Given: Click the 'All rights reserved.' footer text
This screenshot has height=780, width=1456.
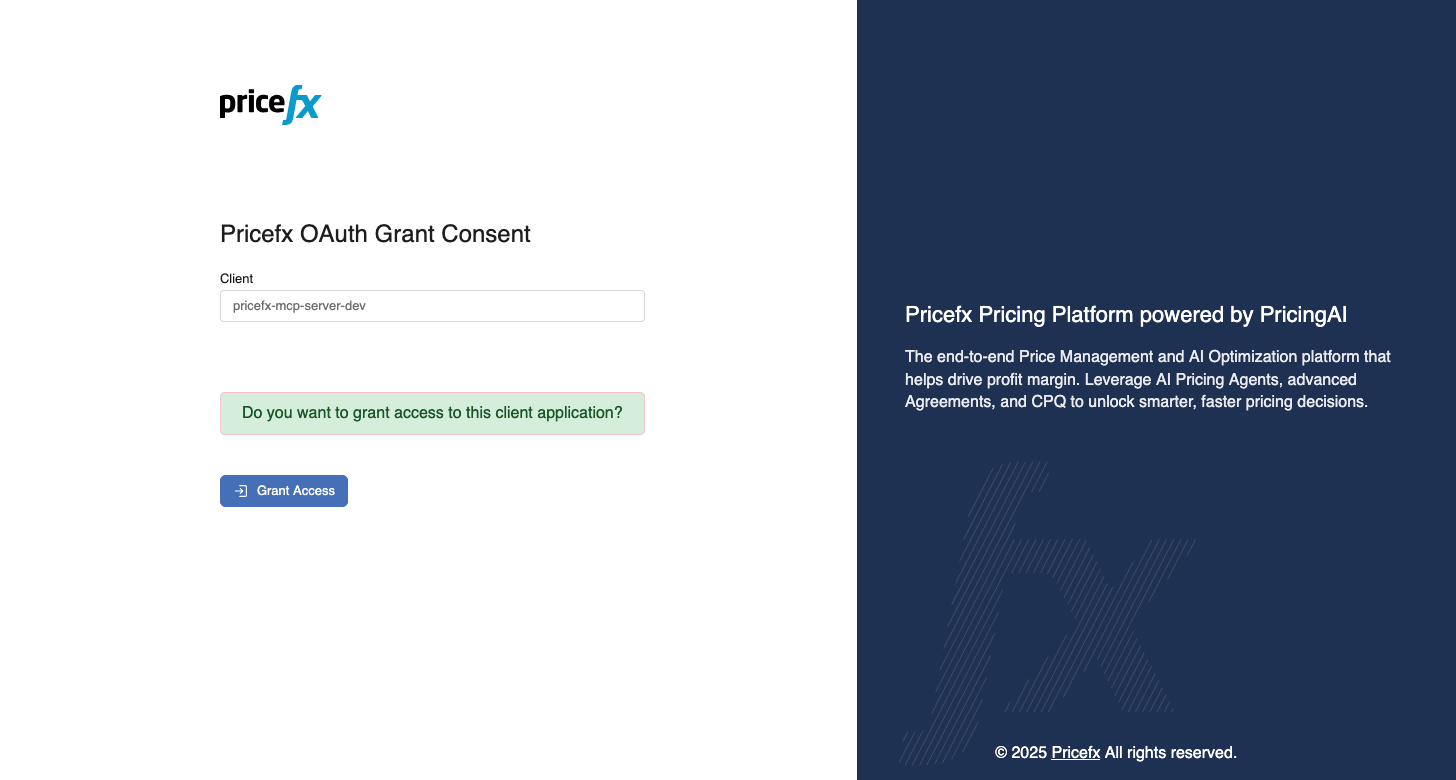Looking at the screenshot, I should (x=1171, y=752).
